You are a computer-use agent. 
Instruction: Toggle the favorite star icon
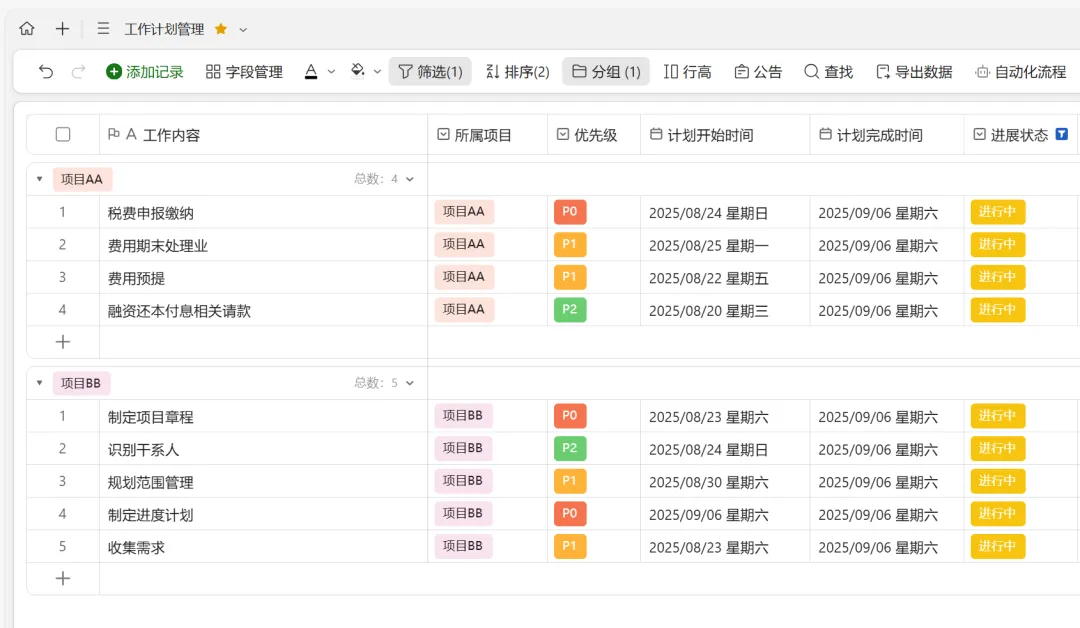click(x=221, y=29)
